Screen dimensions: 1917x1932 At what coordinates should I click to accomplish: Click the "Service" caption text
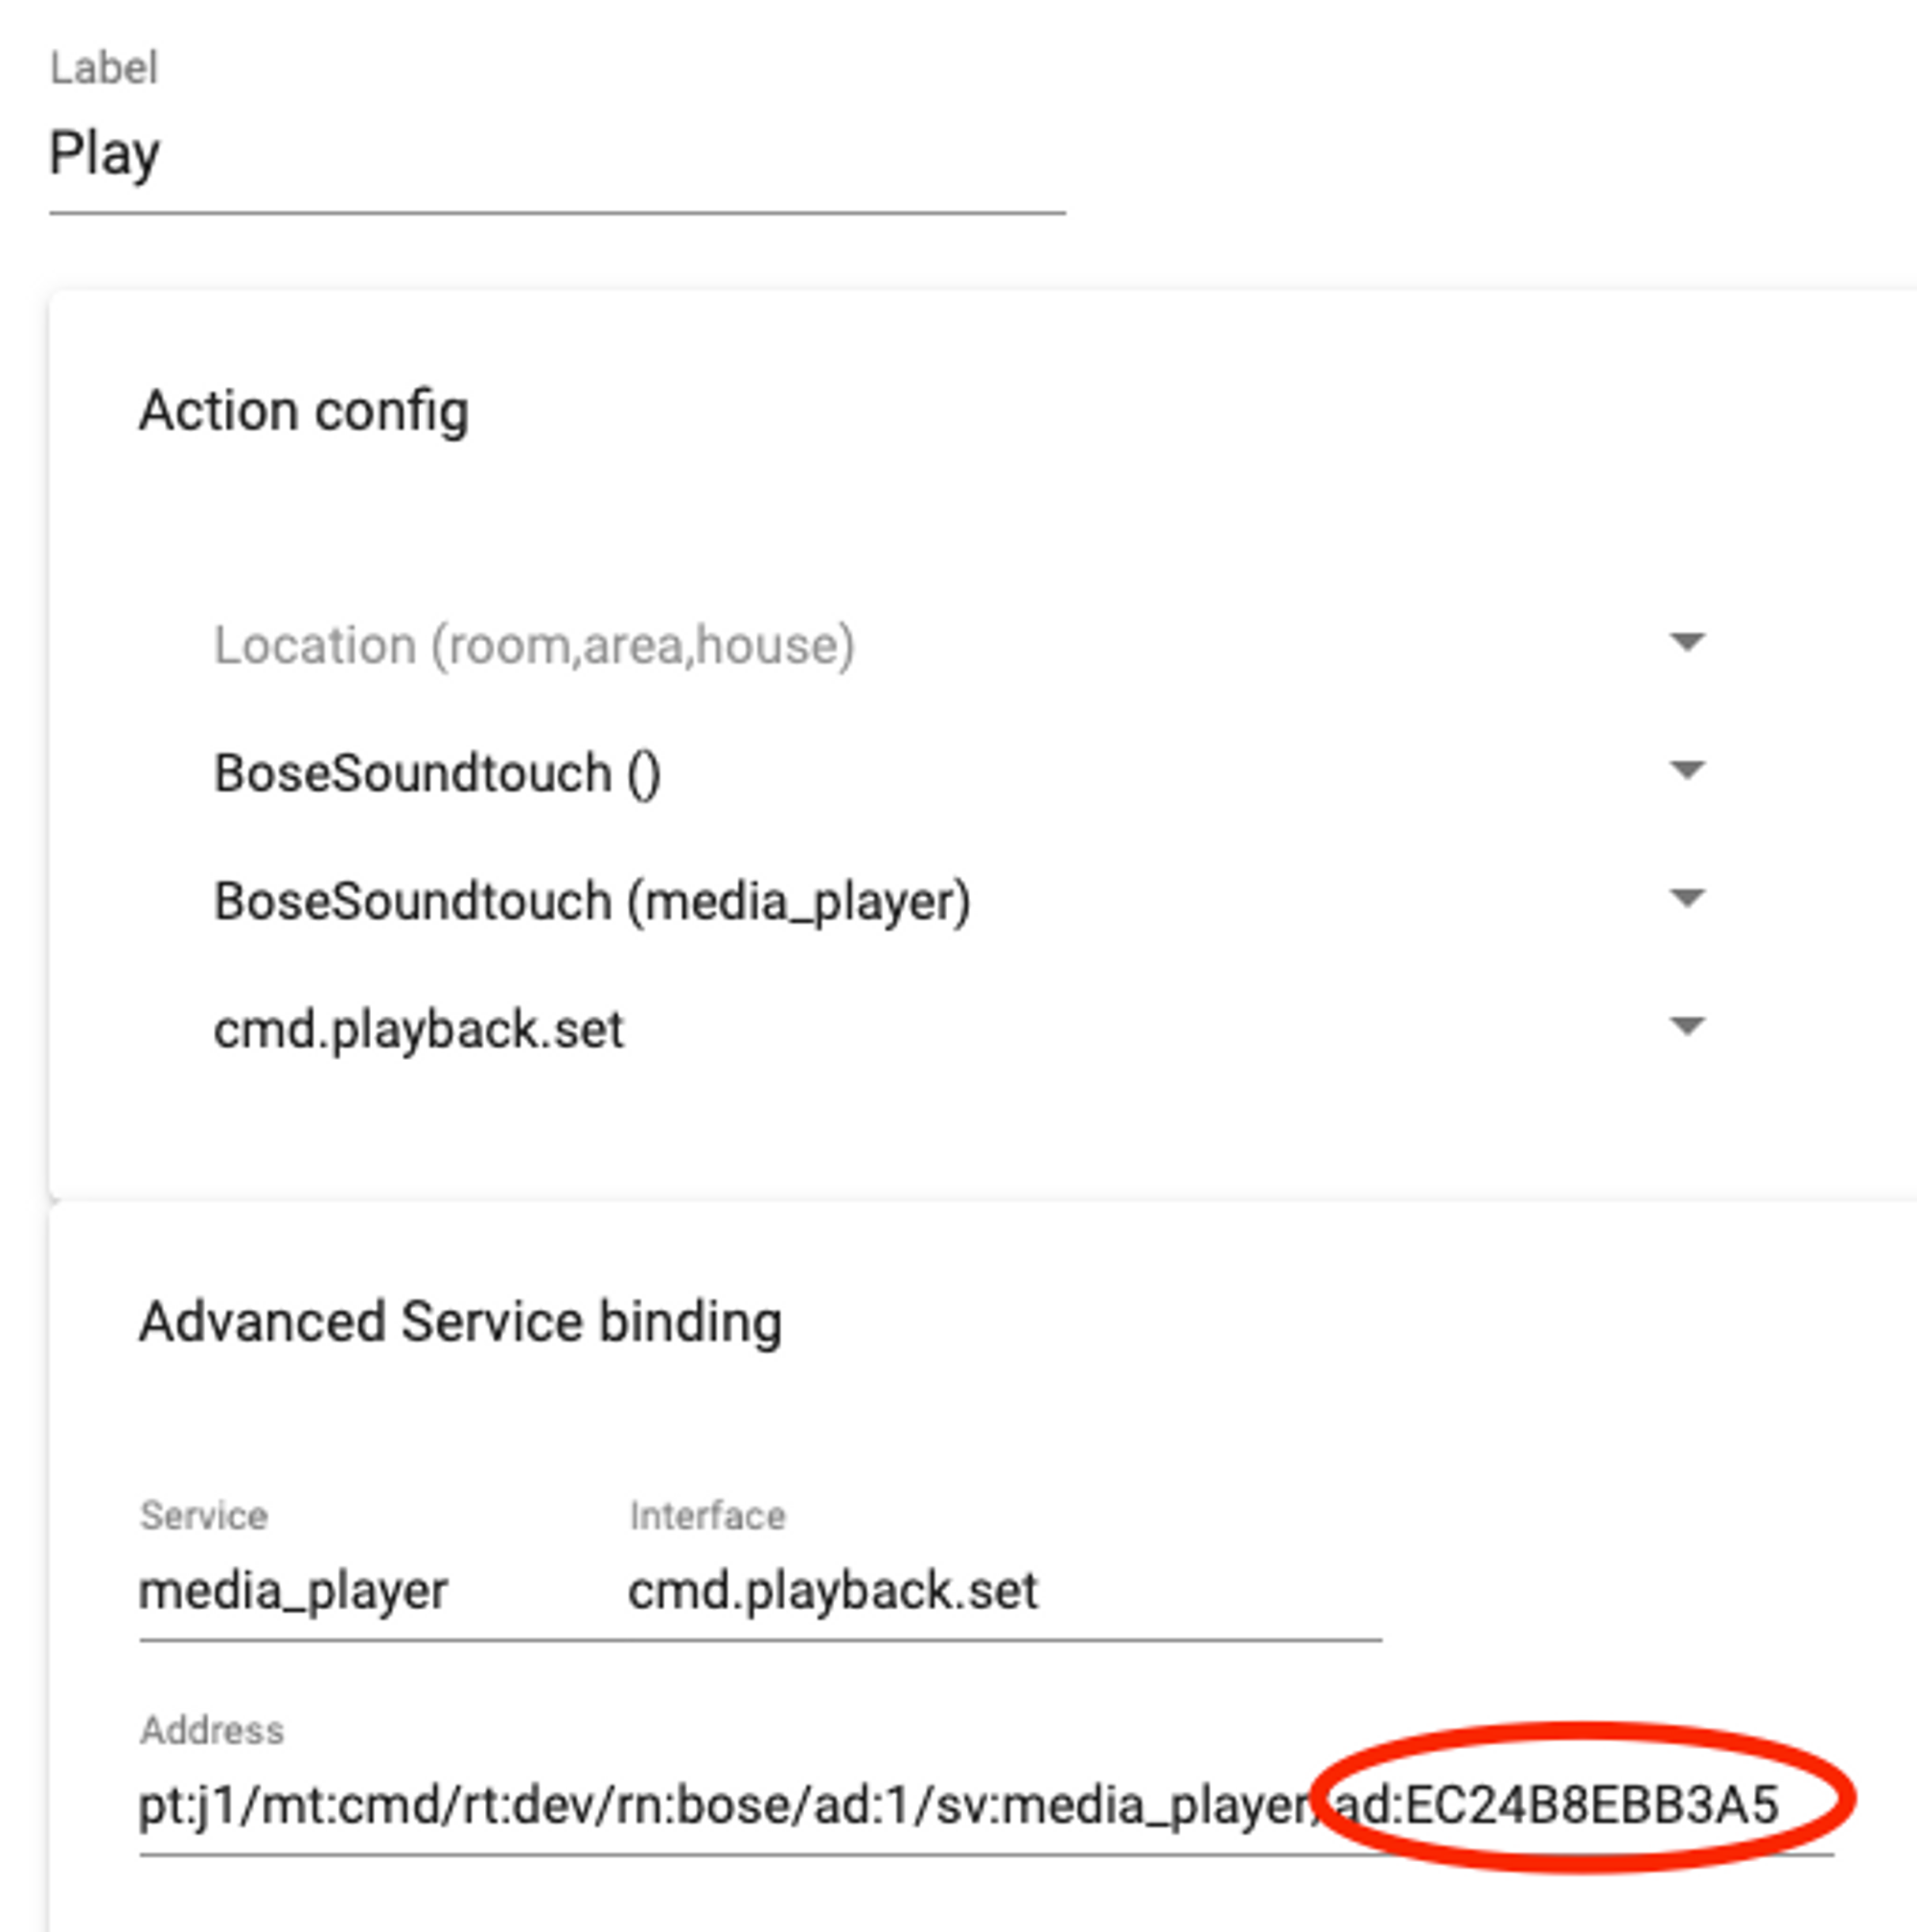pyautogui.click(x=204, y=1516)
